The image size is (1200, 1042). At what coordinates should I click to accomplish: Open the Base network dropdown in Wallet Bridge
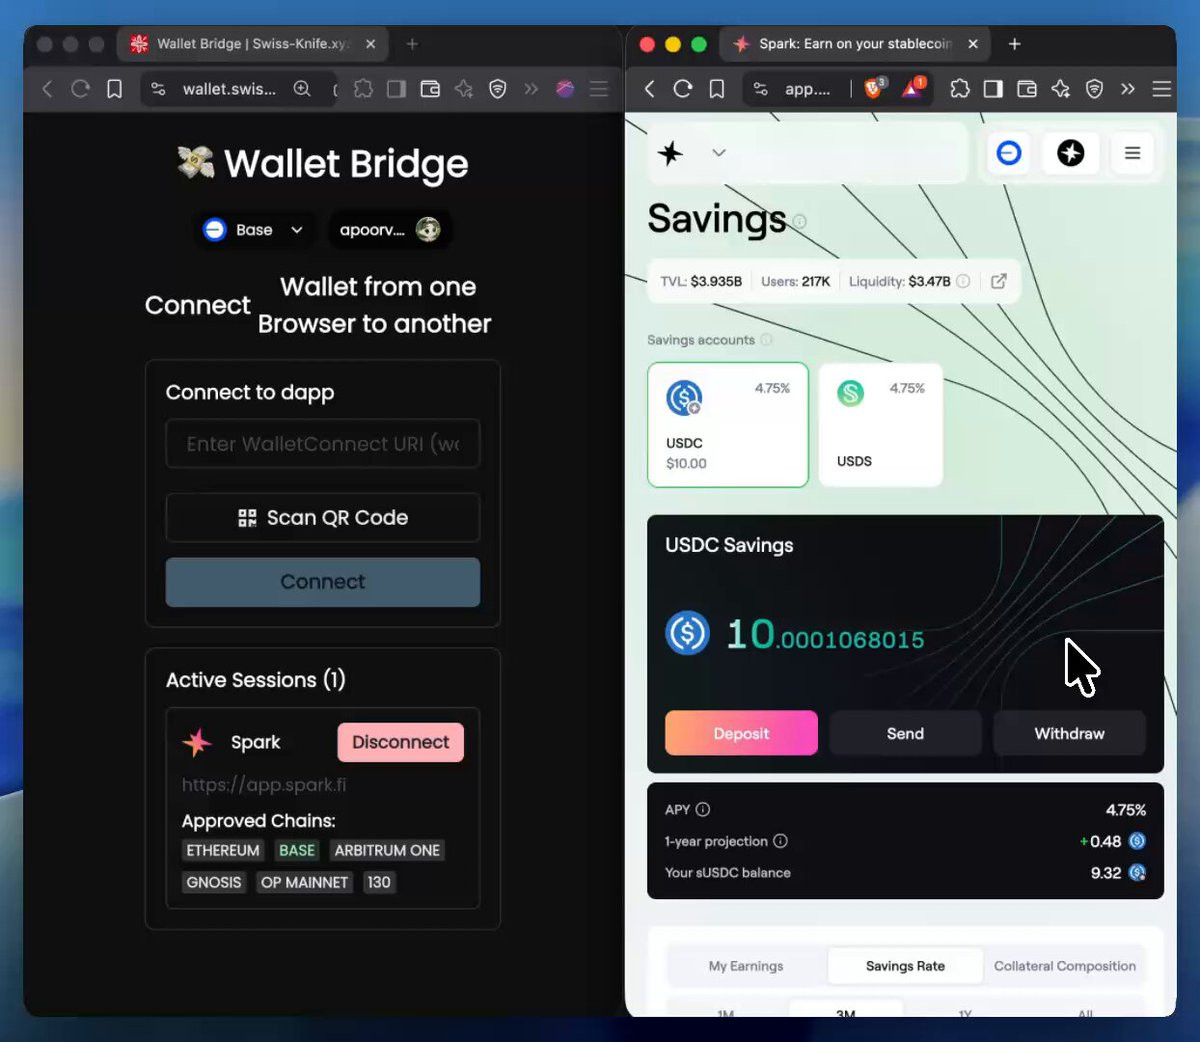pos(254,230)
